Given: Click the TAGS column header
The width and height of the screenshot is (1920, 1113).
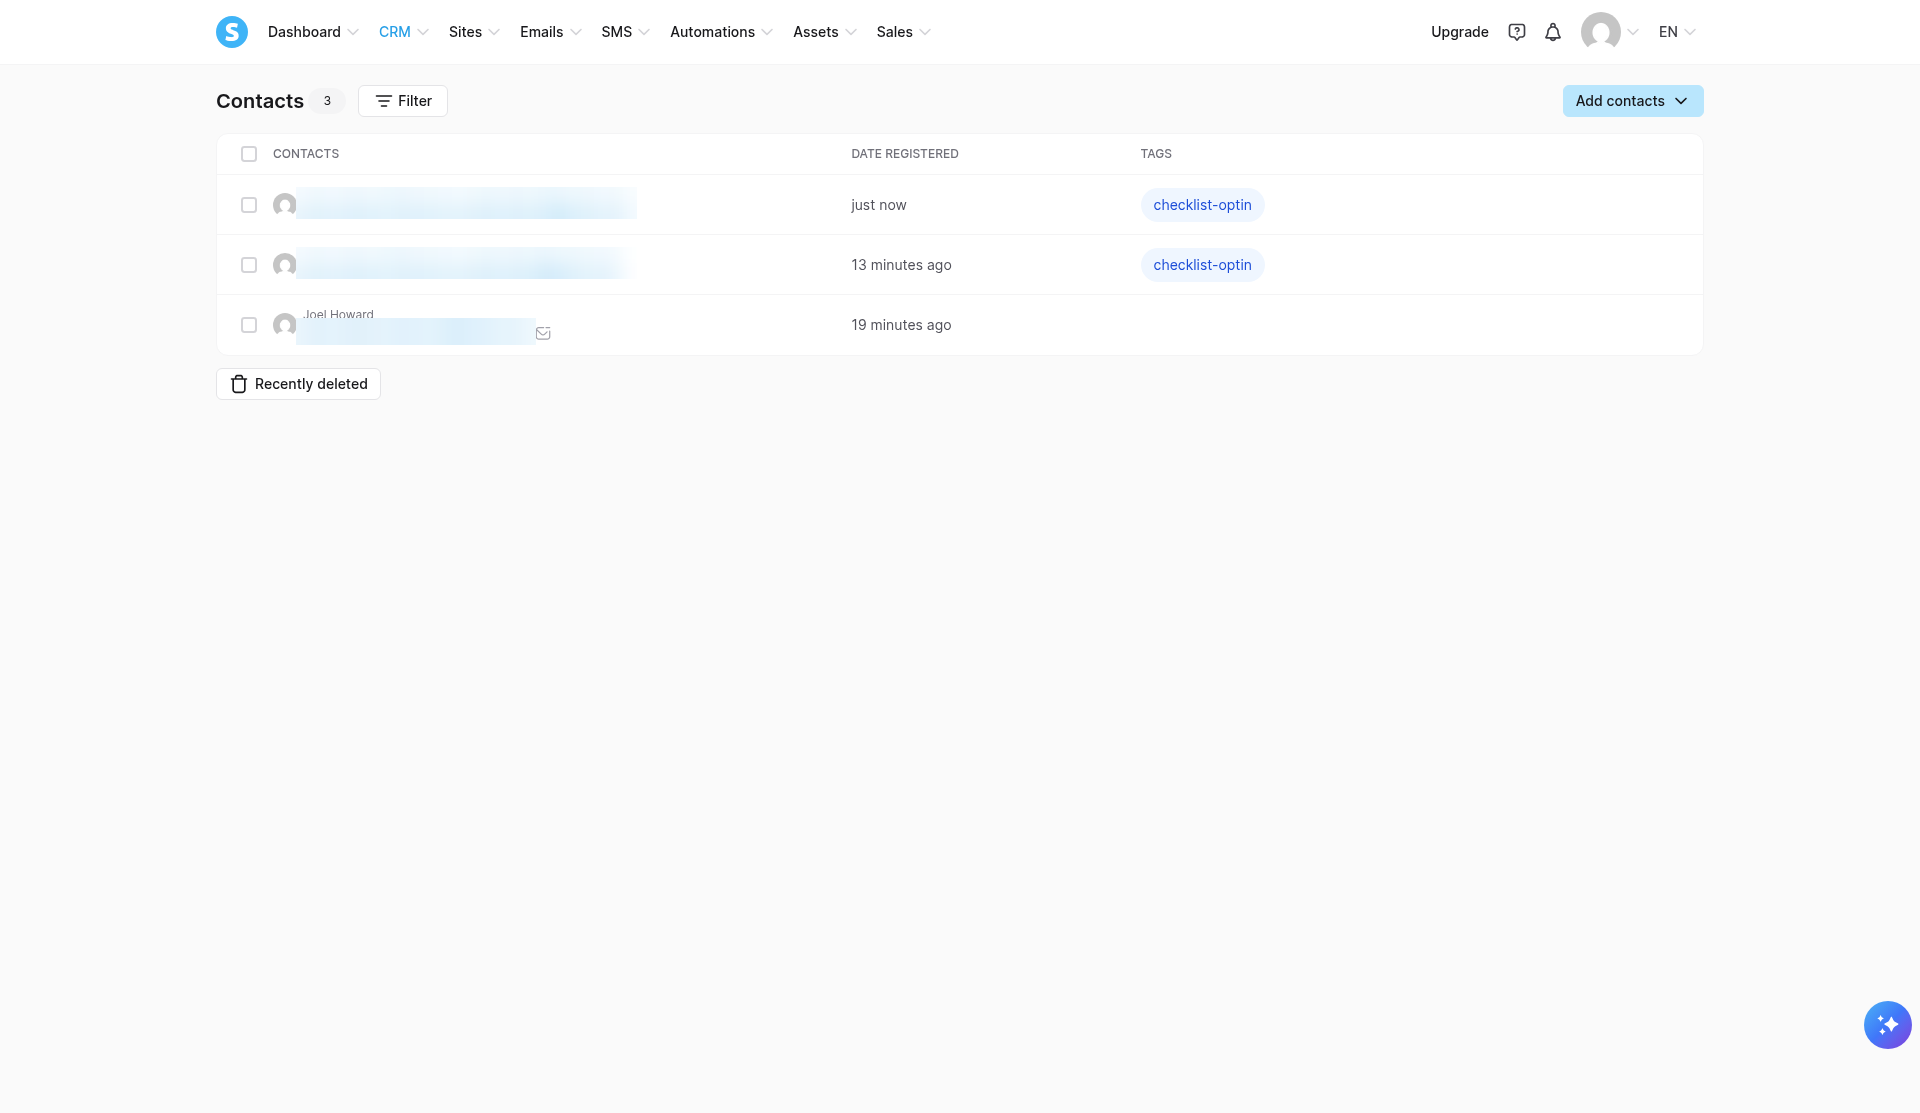Looking at the screenshot, I should point(1156,154).
